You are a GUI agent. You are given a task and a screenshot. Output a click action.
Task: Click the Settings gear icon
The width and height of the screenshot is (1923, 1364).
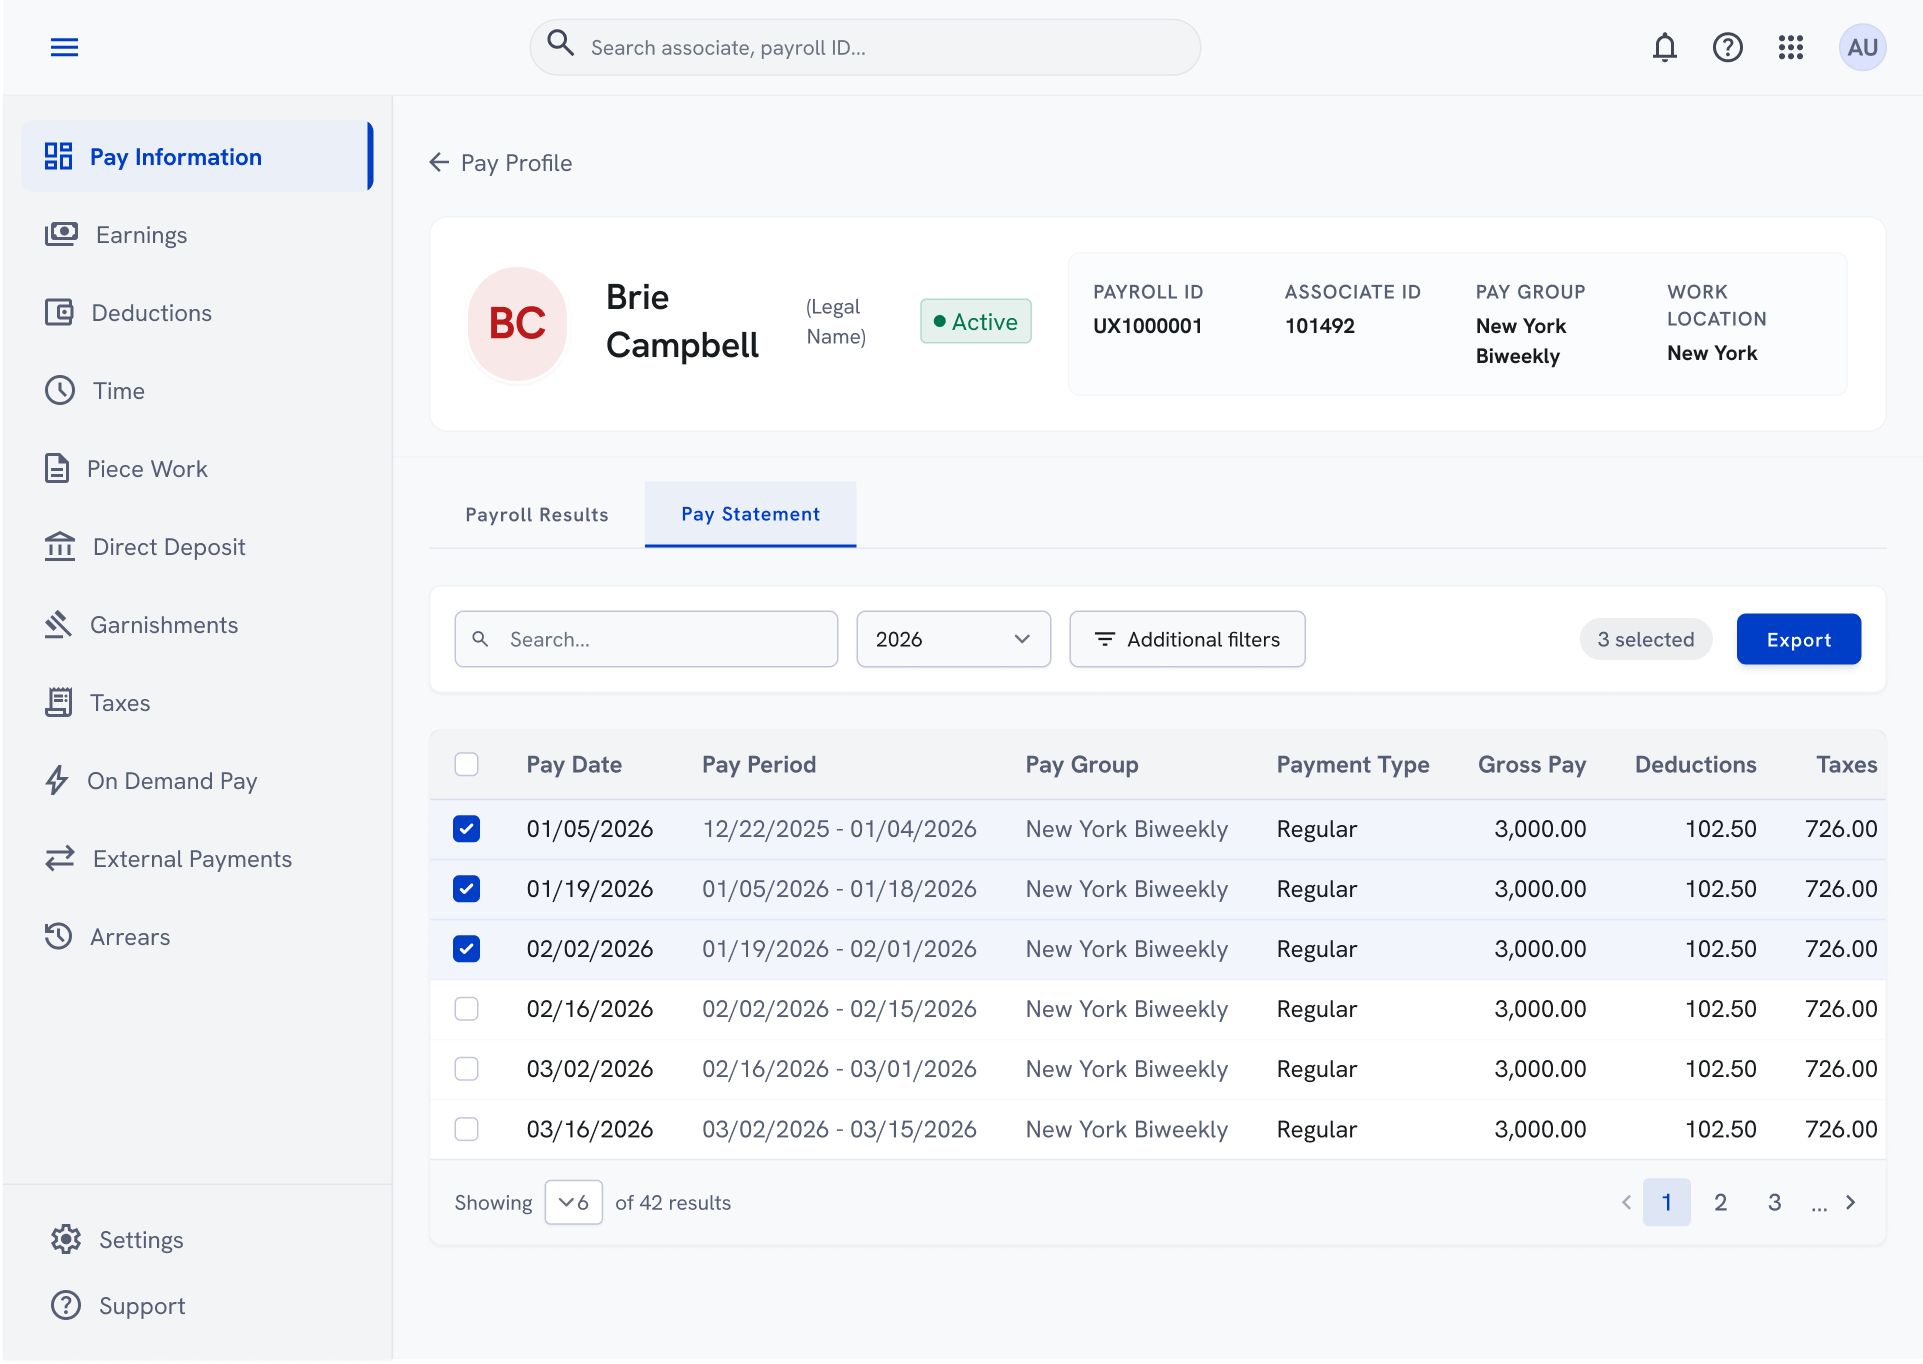(x=66, y=1239)
